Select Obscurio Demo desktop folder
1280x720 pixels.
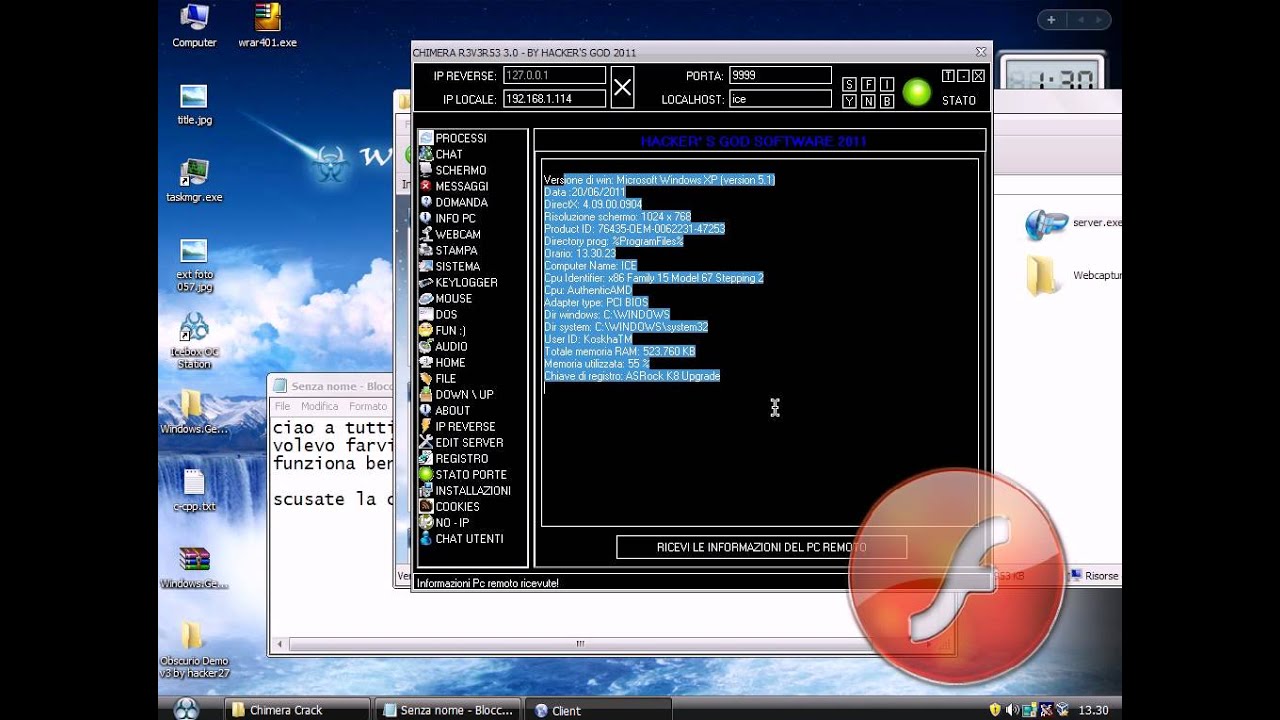point(194,650)
